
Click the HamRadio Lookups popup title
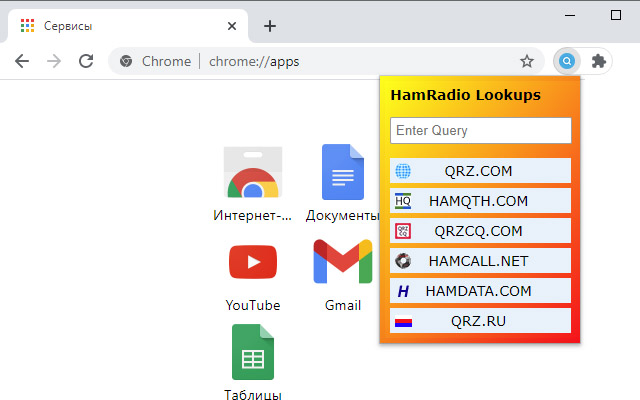pyautogui.click(x=465, y=95)
